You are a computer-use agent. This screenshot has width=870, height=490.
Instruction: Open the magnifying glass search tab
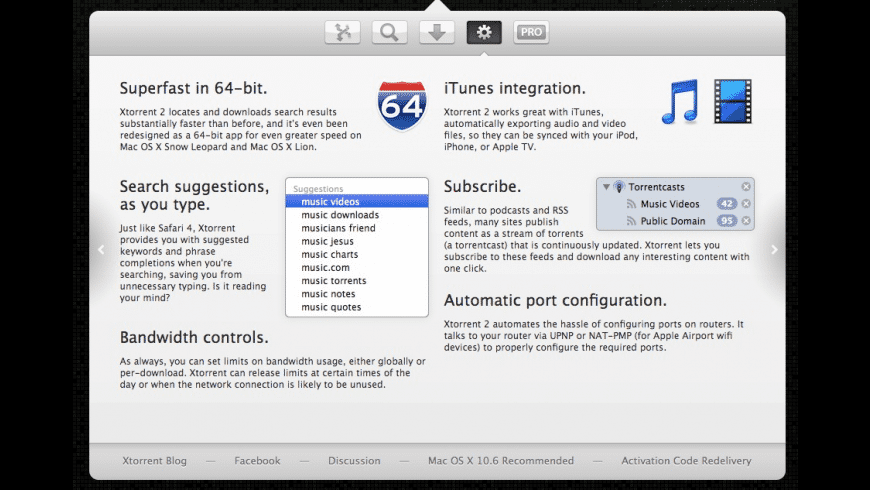click(x=389, y=32)
